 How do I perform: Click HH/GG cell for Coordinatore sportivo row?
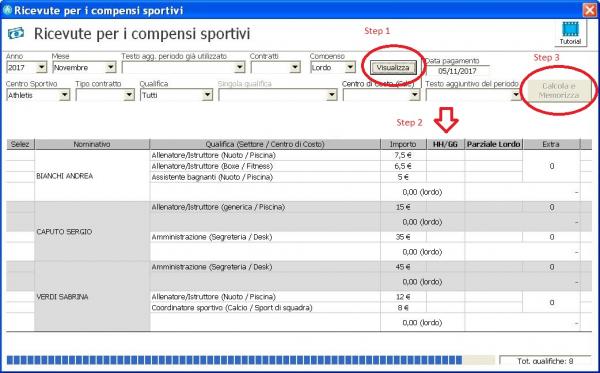445,308
